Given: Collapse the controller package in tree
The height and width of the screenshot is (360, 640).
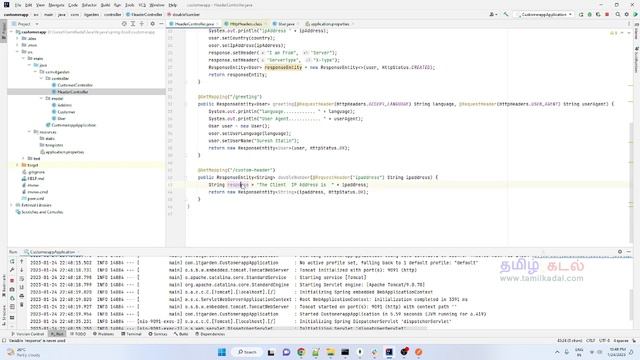Looking at the screenshot, I should click(41, 78).
